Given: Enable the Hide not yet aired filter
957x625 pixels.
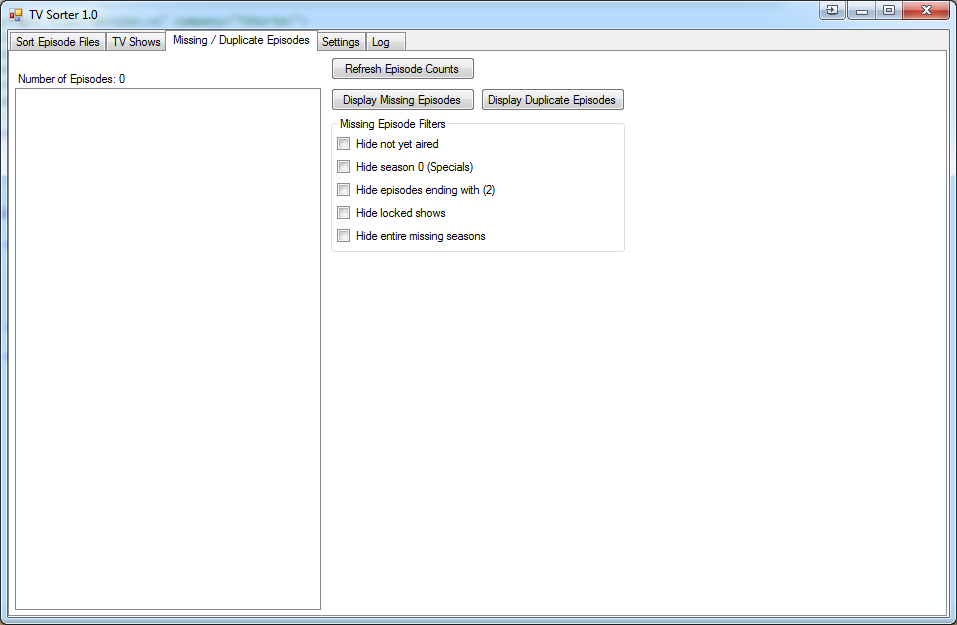Looking at the screenshot, I should tap(343, 143).
